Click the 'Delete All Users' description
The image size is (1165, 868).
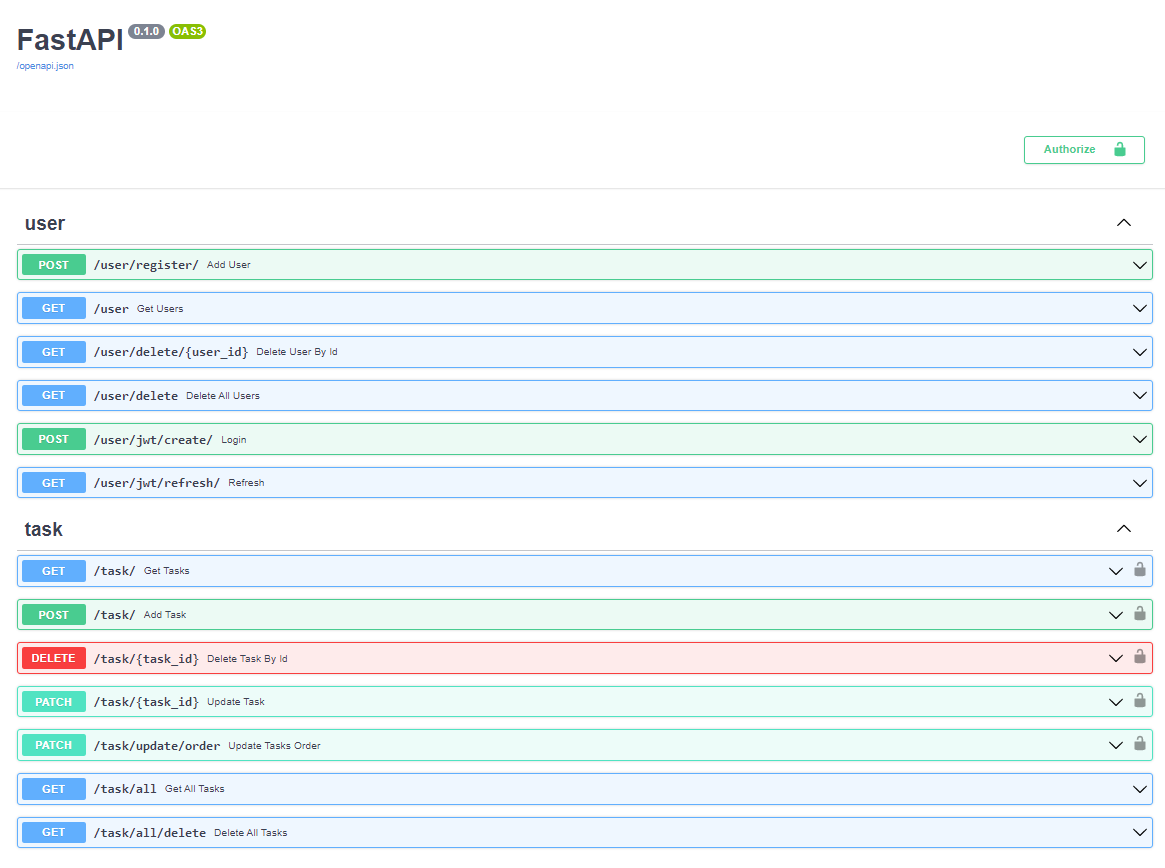223,395
